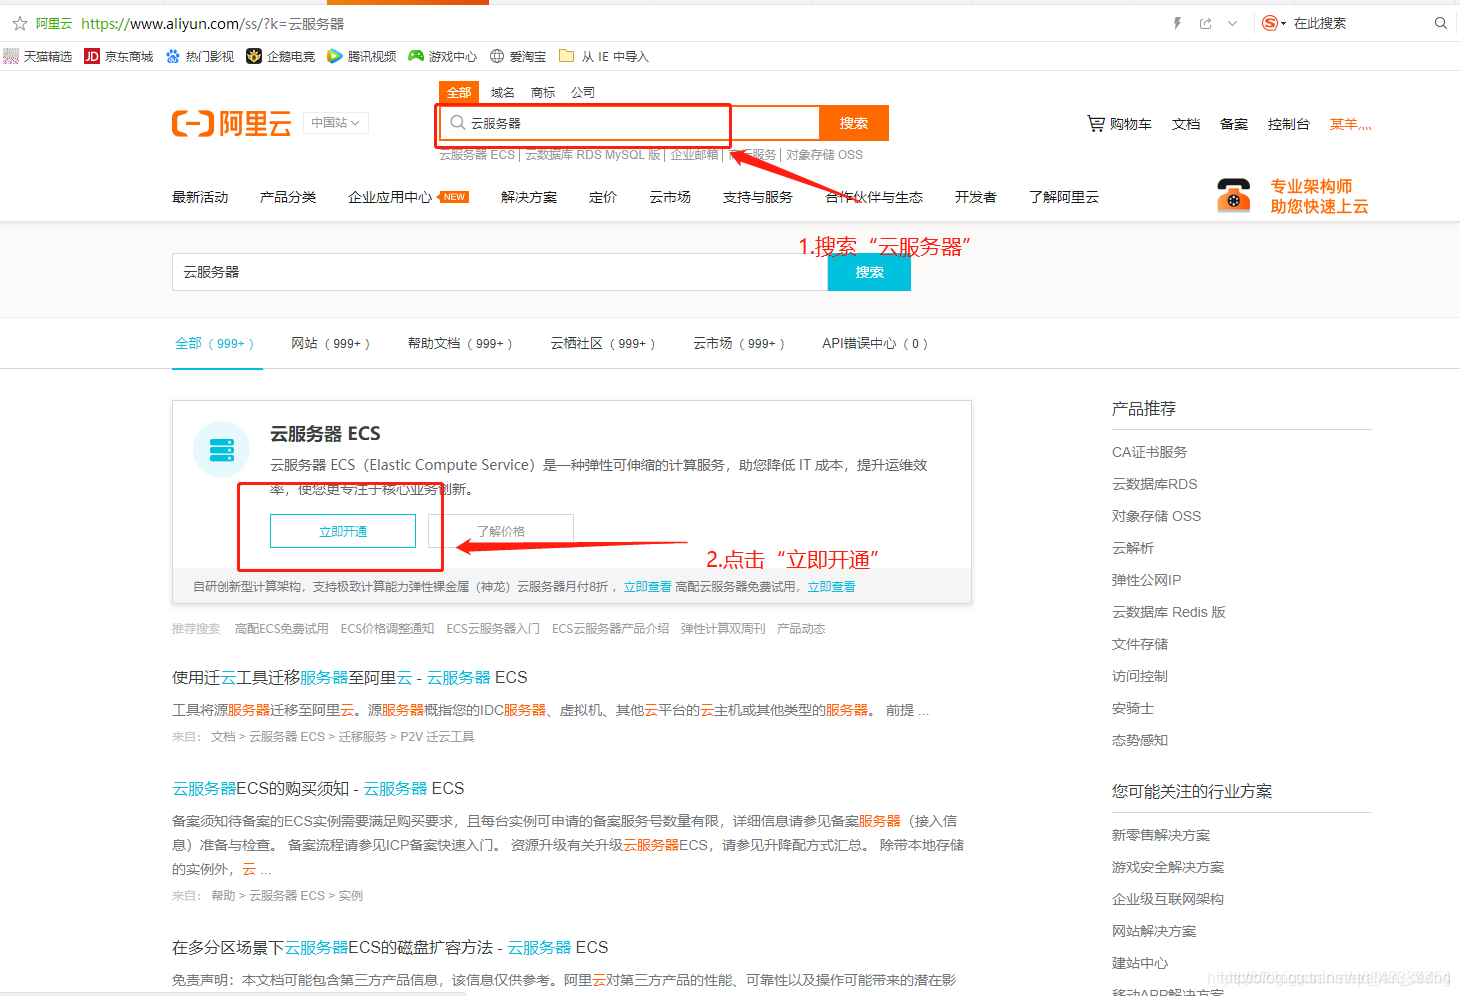This screenshot has width=1460, height=996.
Task: Open the 了解阿里云 nav menu
Action: pos(1064,197)
